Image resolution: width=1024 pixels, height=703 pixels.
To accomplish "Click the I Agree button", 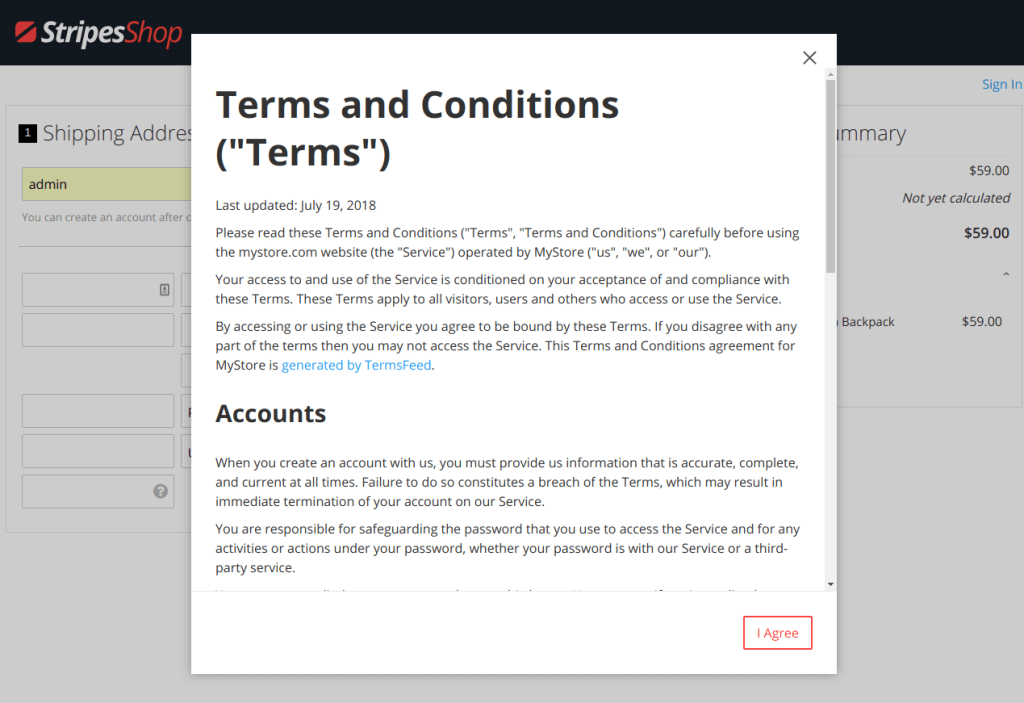I will click(x=777, y=632).
